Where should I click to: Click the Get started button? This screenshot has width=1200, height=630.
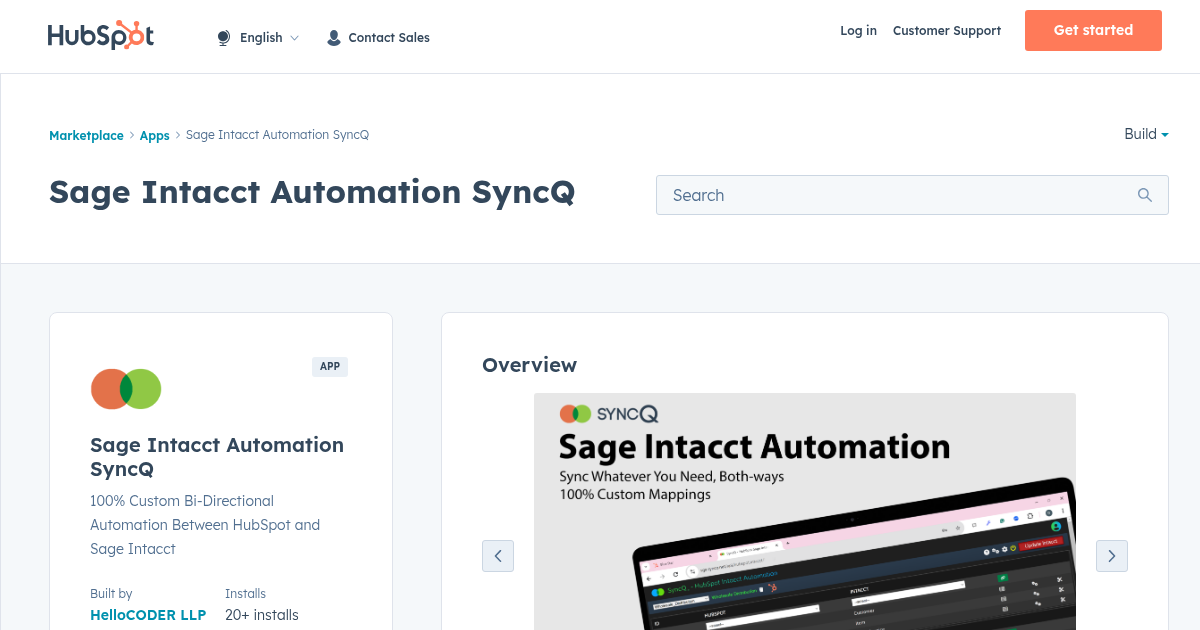point(1093,30)
